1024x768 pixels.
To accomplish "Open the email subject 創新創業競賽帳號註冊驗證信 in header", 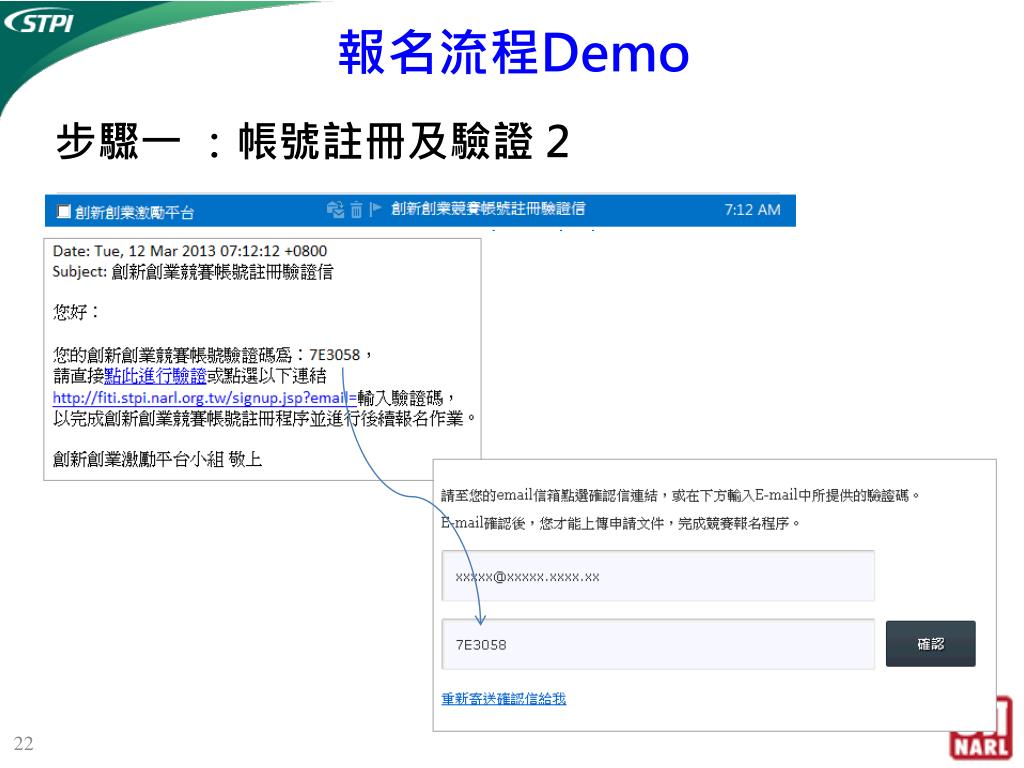I will pyautogui.click(x=488, y=209).
